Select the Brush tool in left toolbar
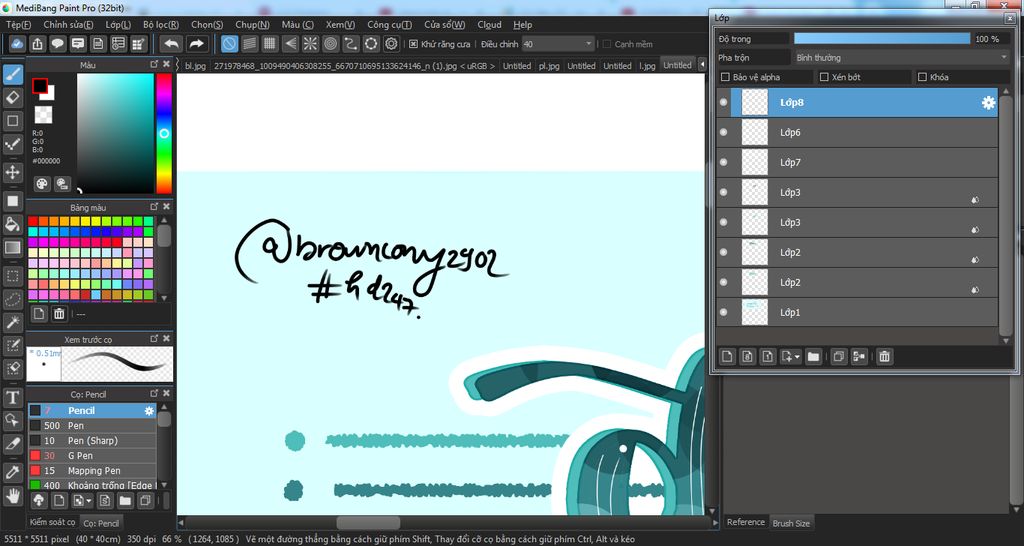Viewport: 1024px width, 546px height. [x=12, y=74]
